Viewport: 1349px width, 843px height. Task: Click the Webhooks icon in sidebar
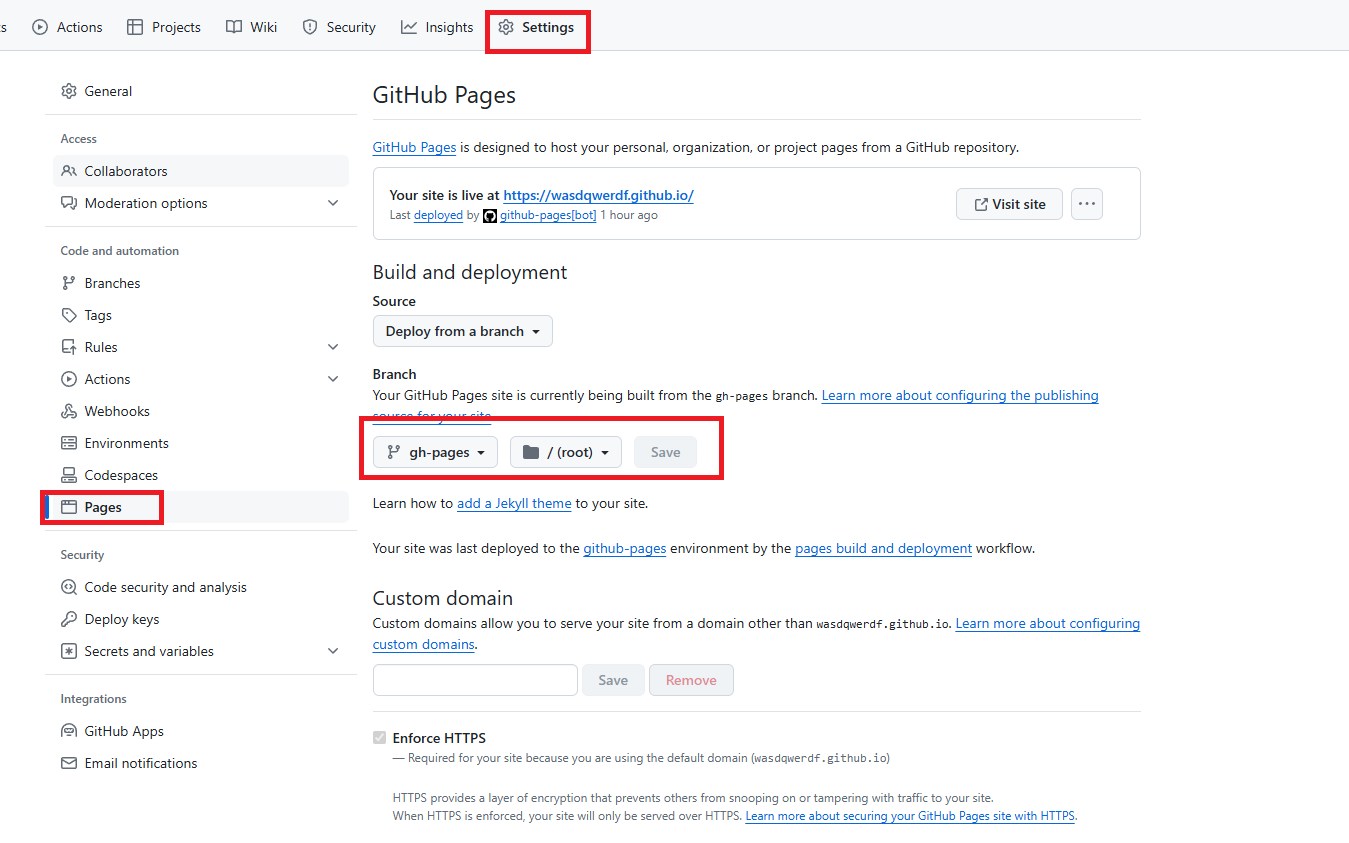(69, 411)
